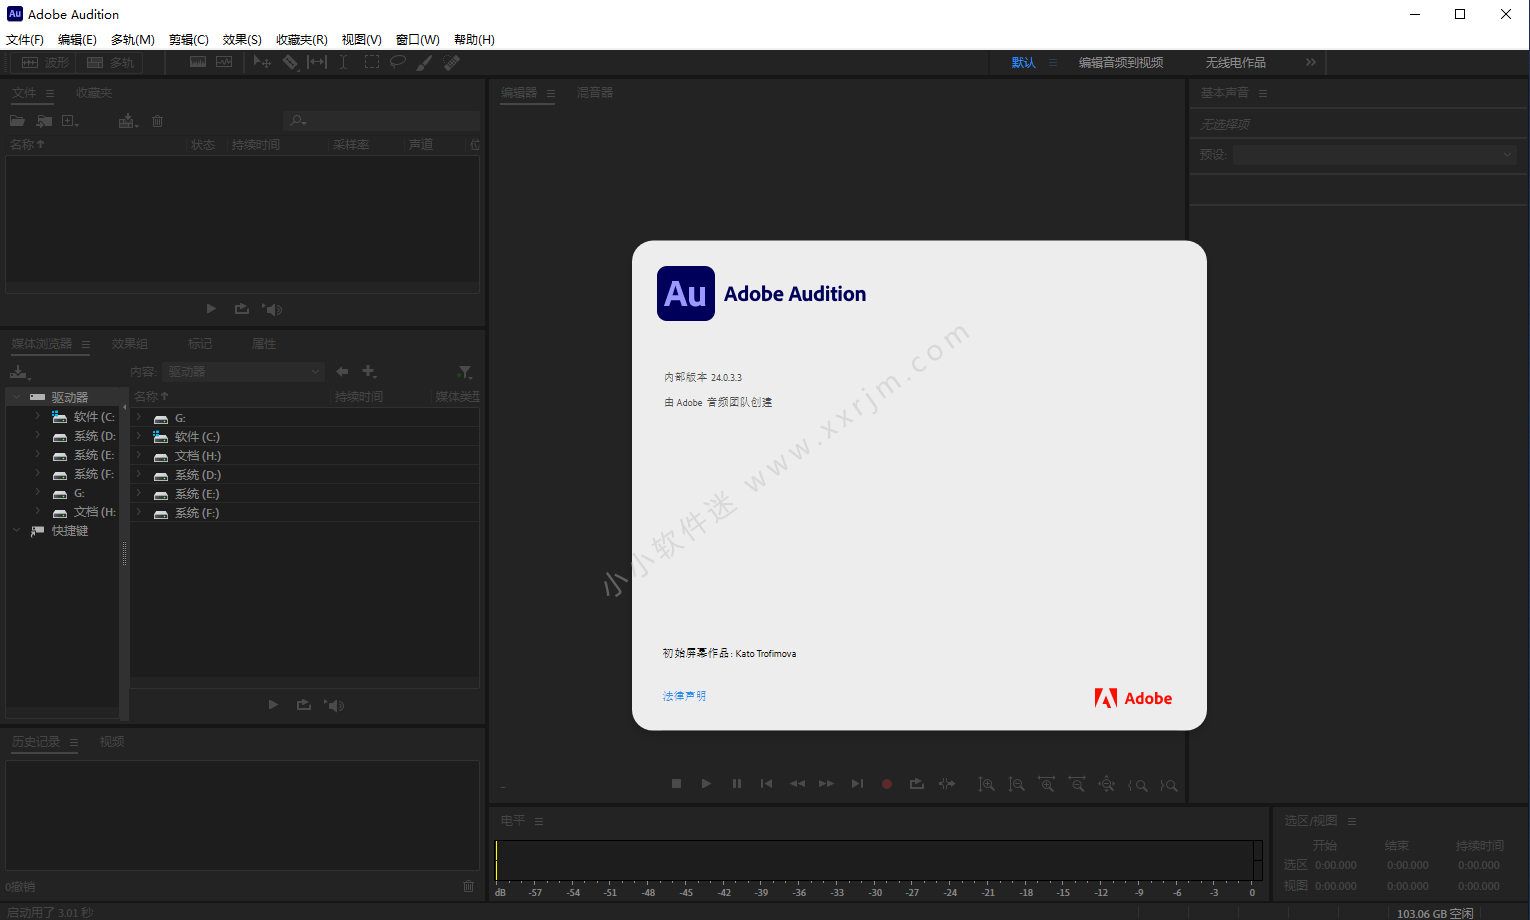The height and width of the screenshot is (920, 1530).
Task: Open the 法律声明 link in the about dialog
Action: point(684,696)
